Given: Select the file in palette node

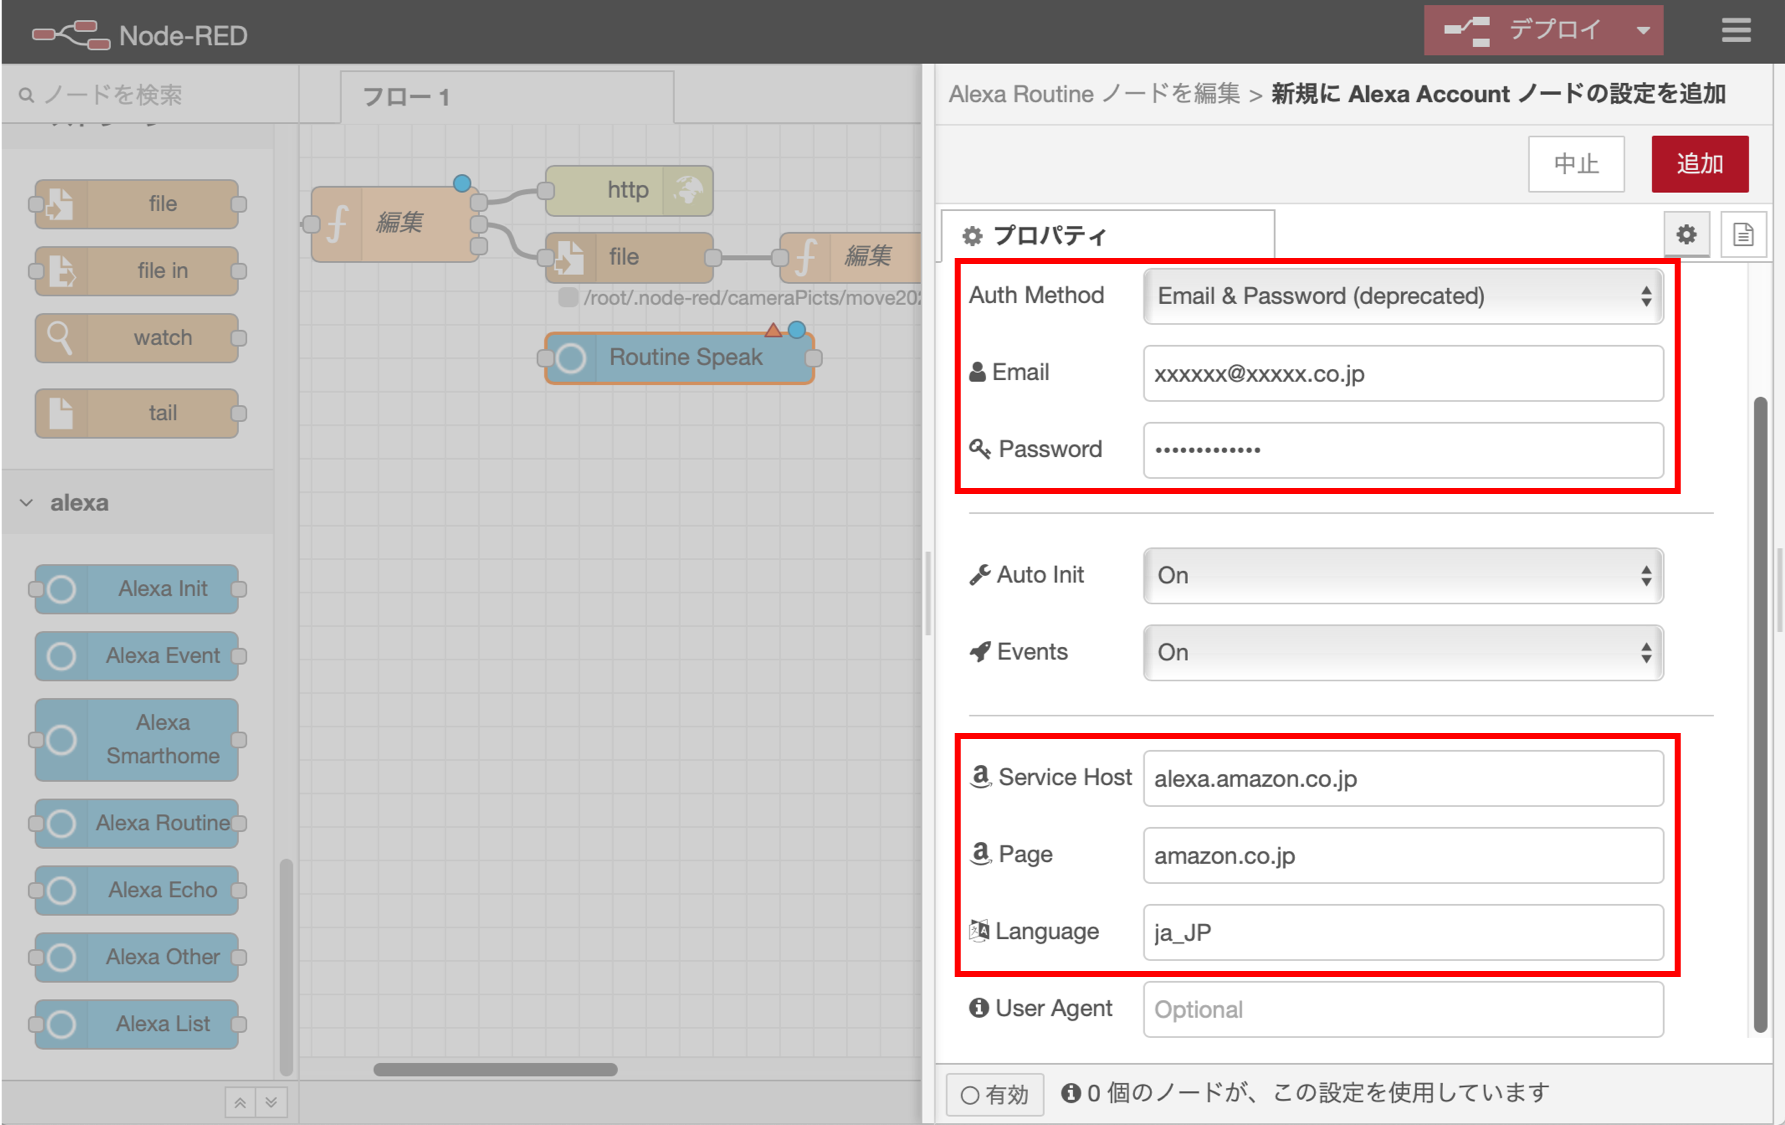Looking at the screenshot, I should point(138,271).
